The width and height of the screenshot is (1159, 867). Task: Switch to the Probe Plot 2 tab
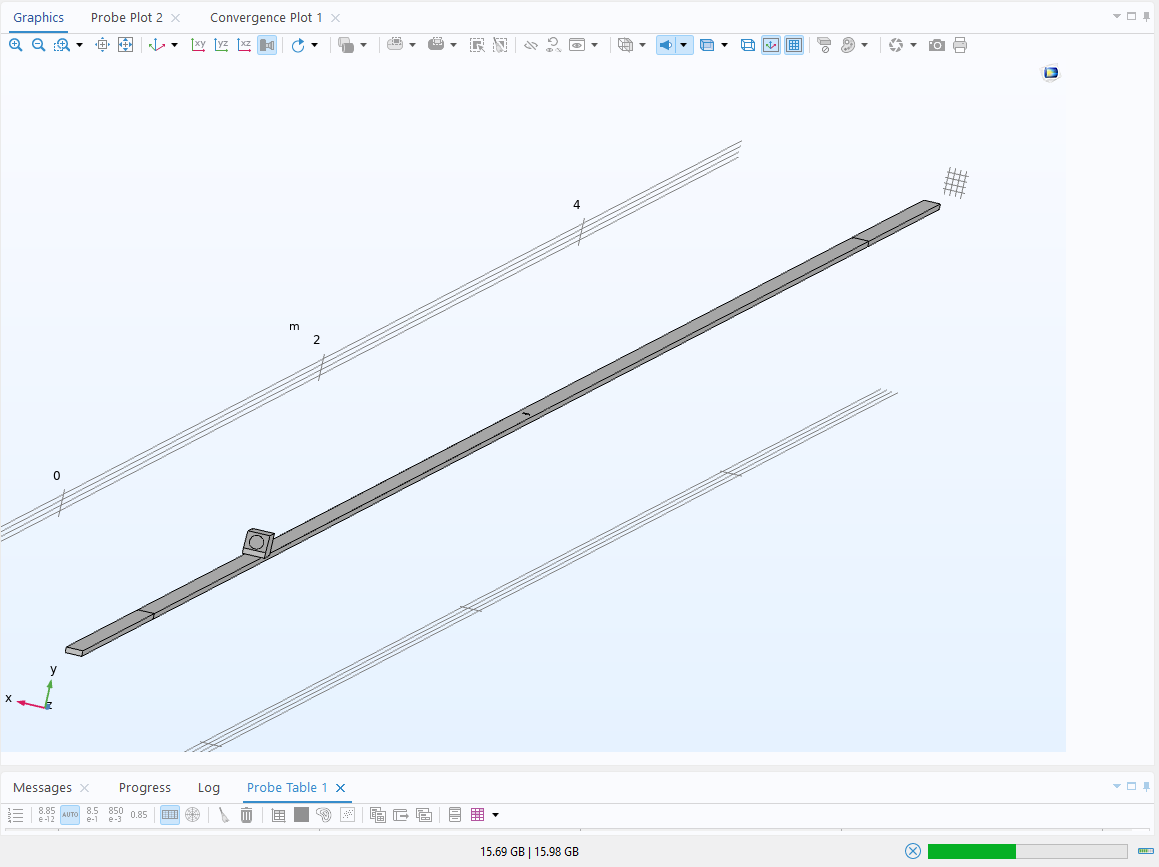(127, 18)
